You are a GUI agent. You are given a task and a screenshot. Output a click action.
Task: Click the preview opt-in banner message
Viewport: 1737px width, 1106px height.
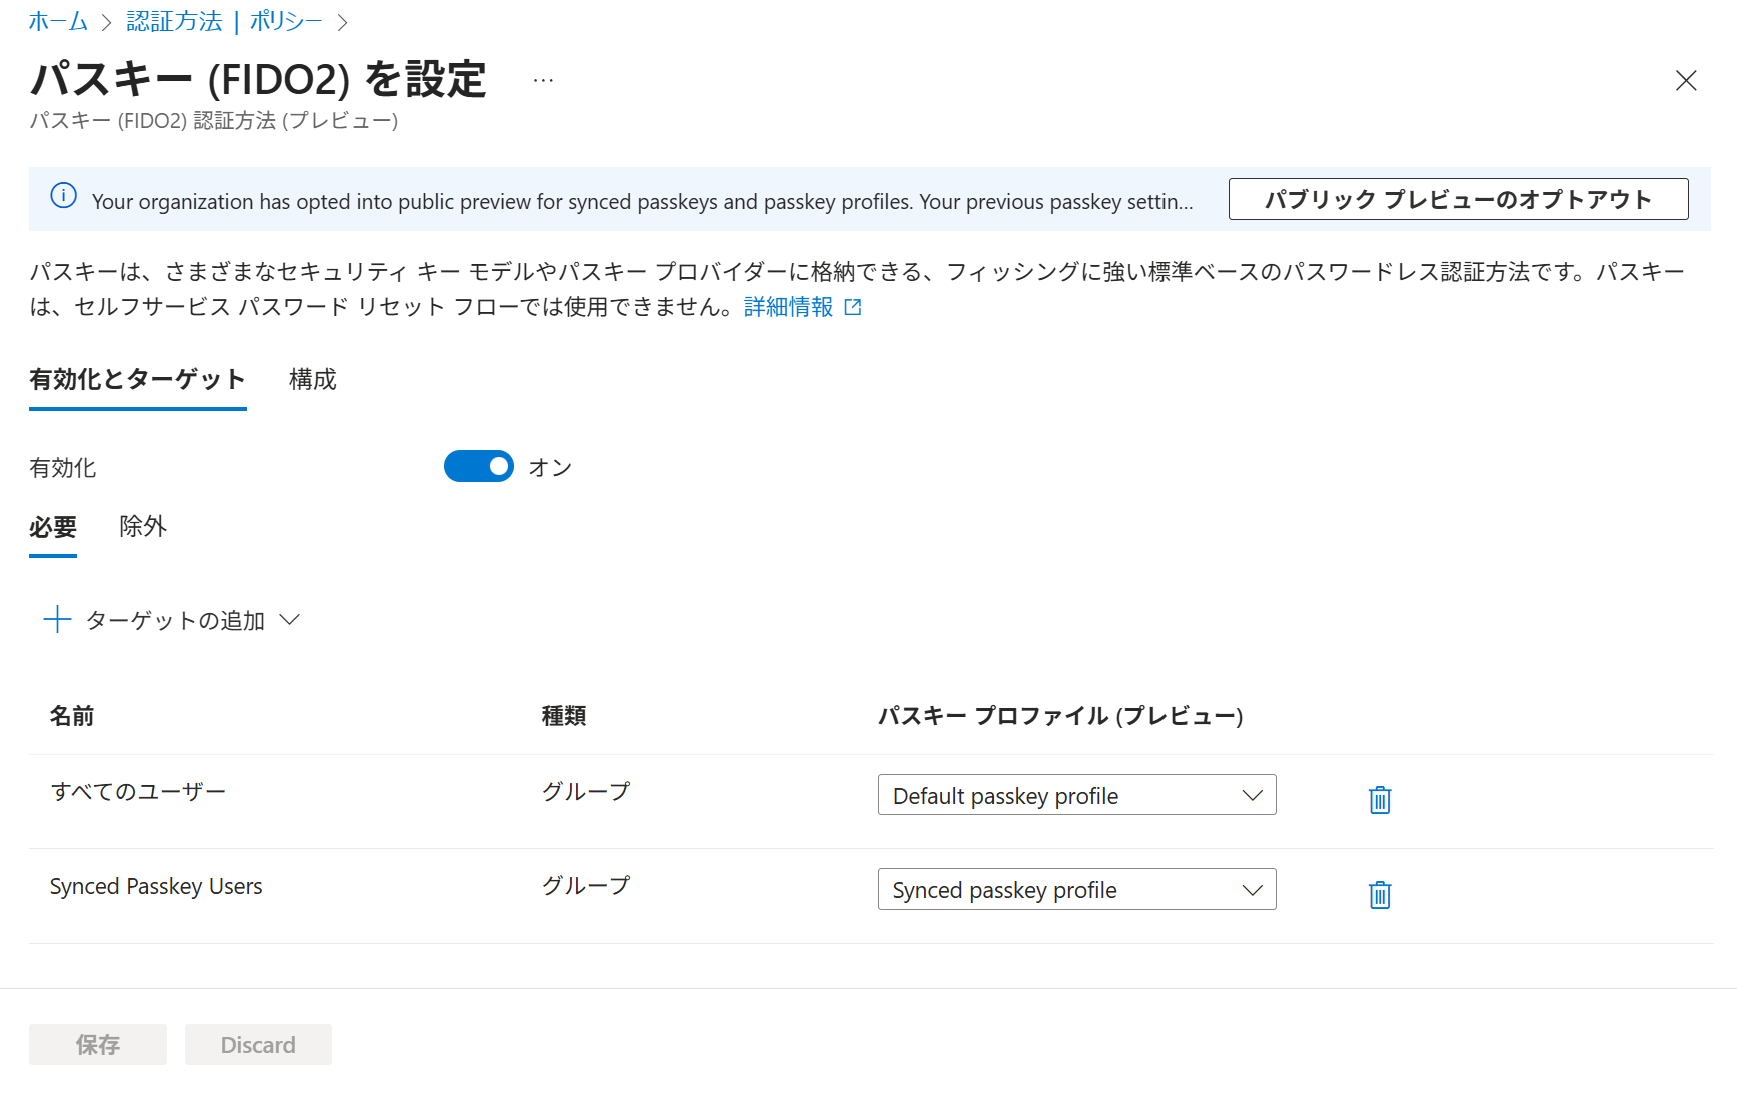[x=643, y=202]
